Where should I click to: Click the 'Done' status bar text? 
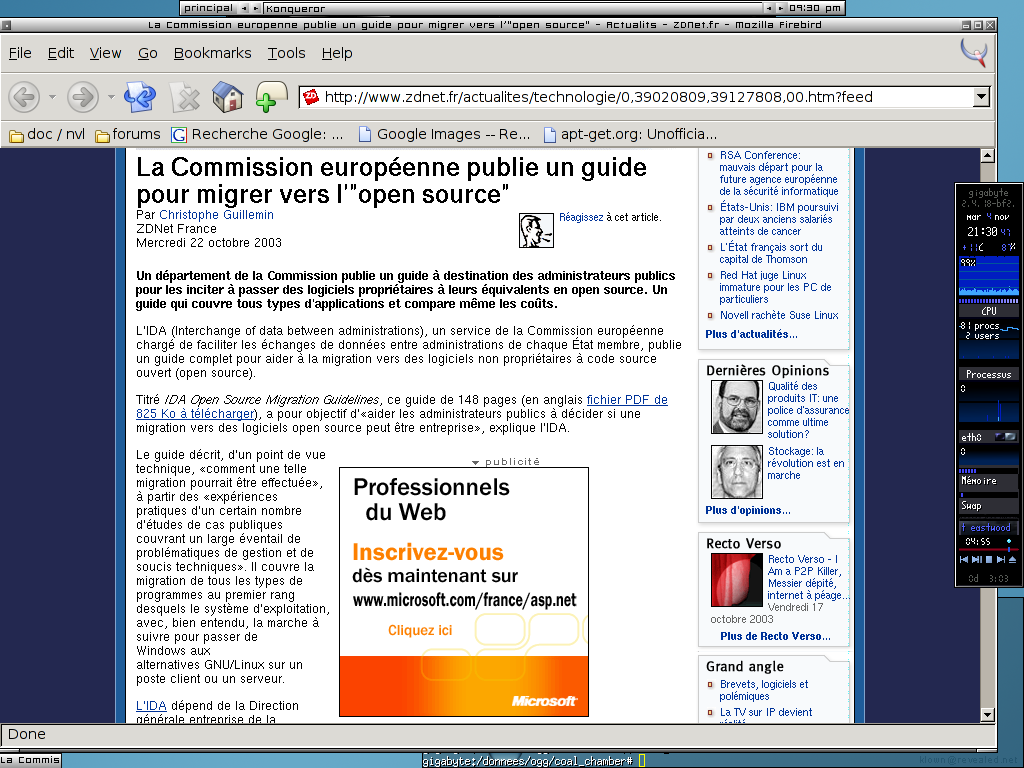[27, 735]
